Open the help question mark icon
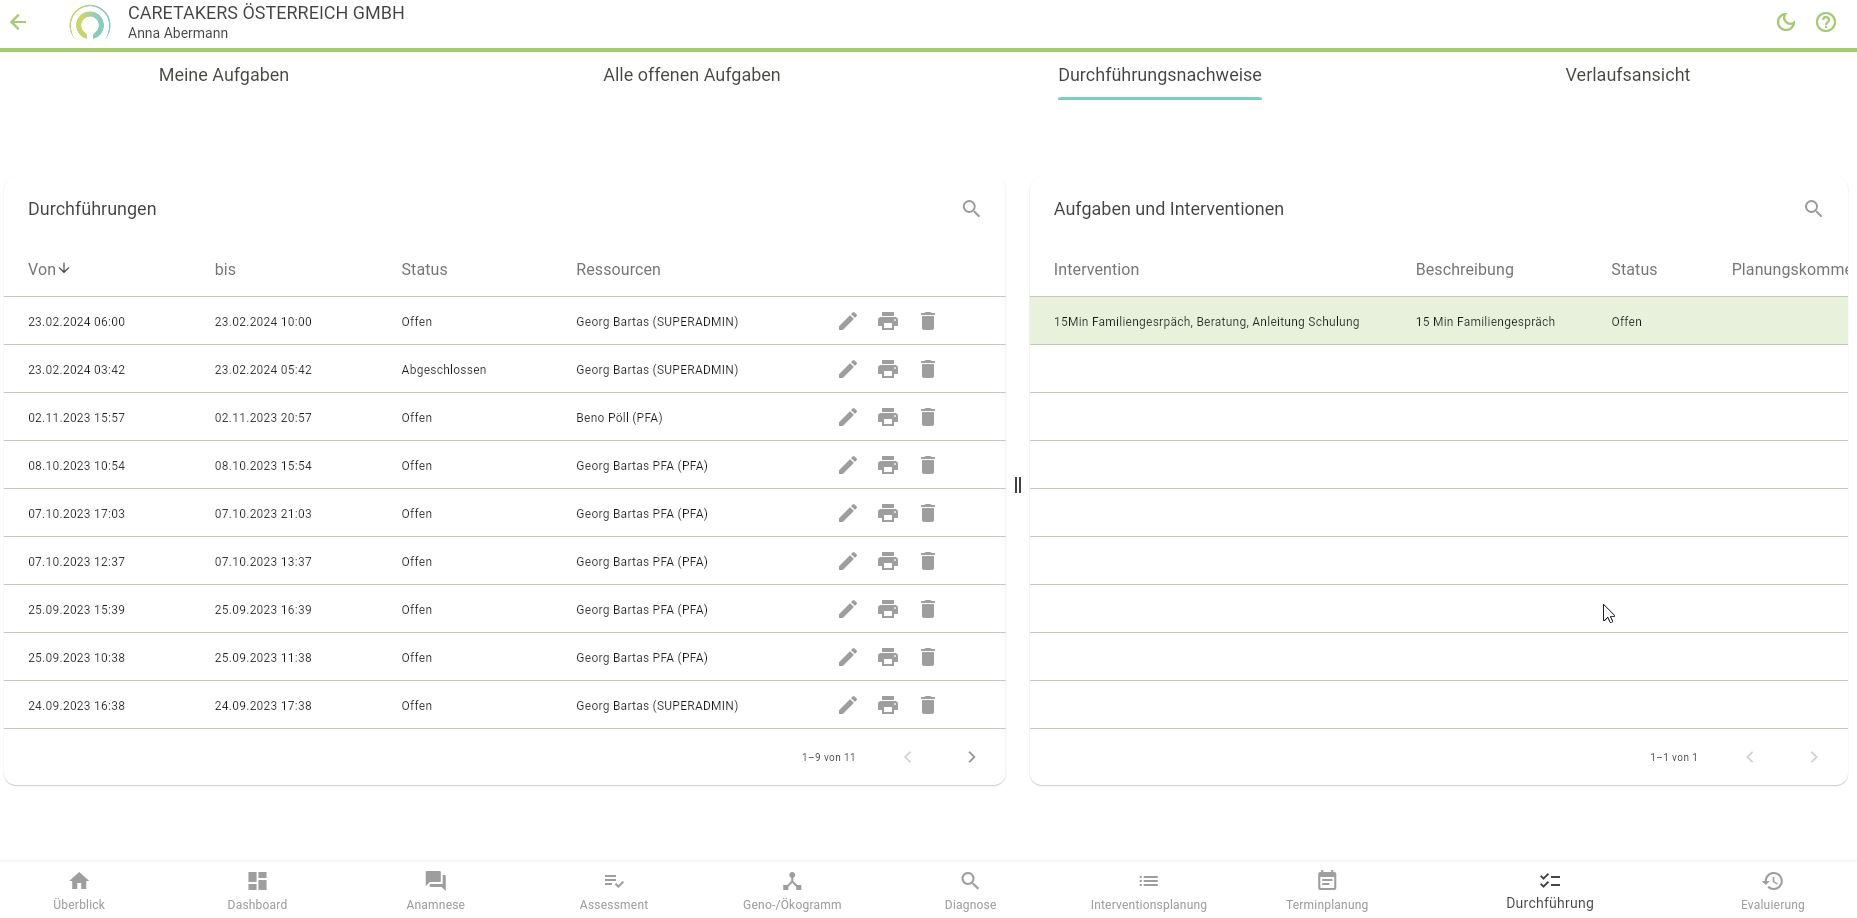The width and height of the screenshot is (1857, 918). click(x=1825, y=22)
